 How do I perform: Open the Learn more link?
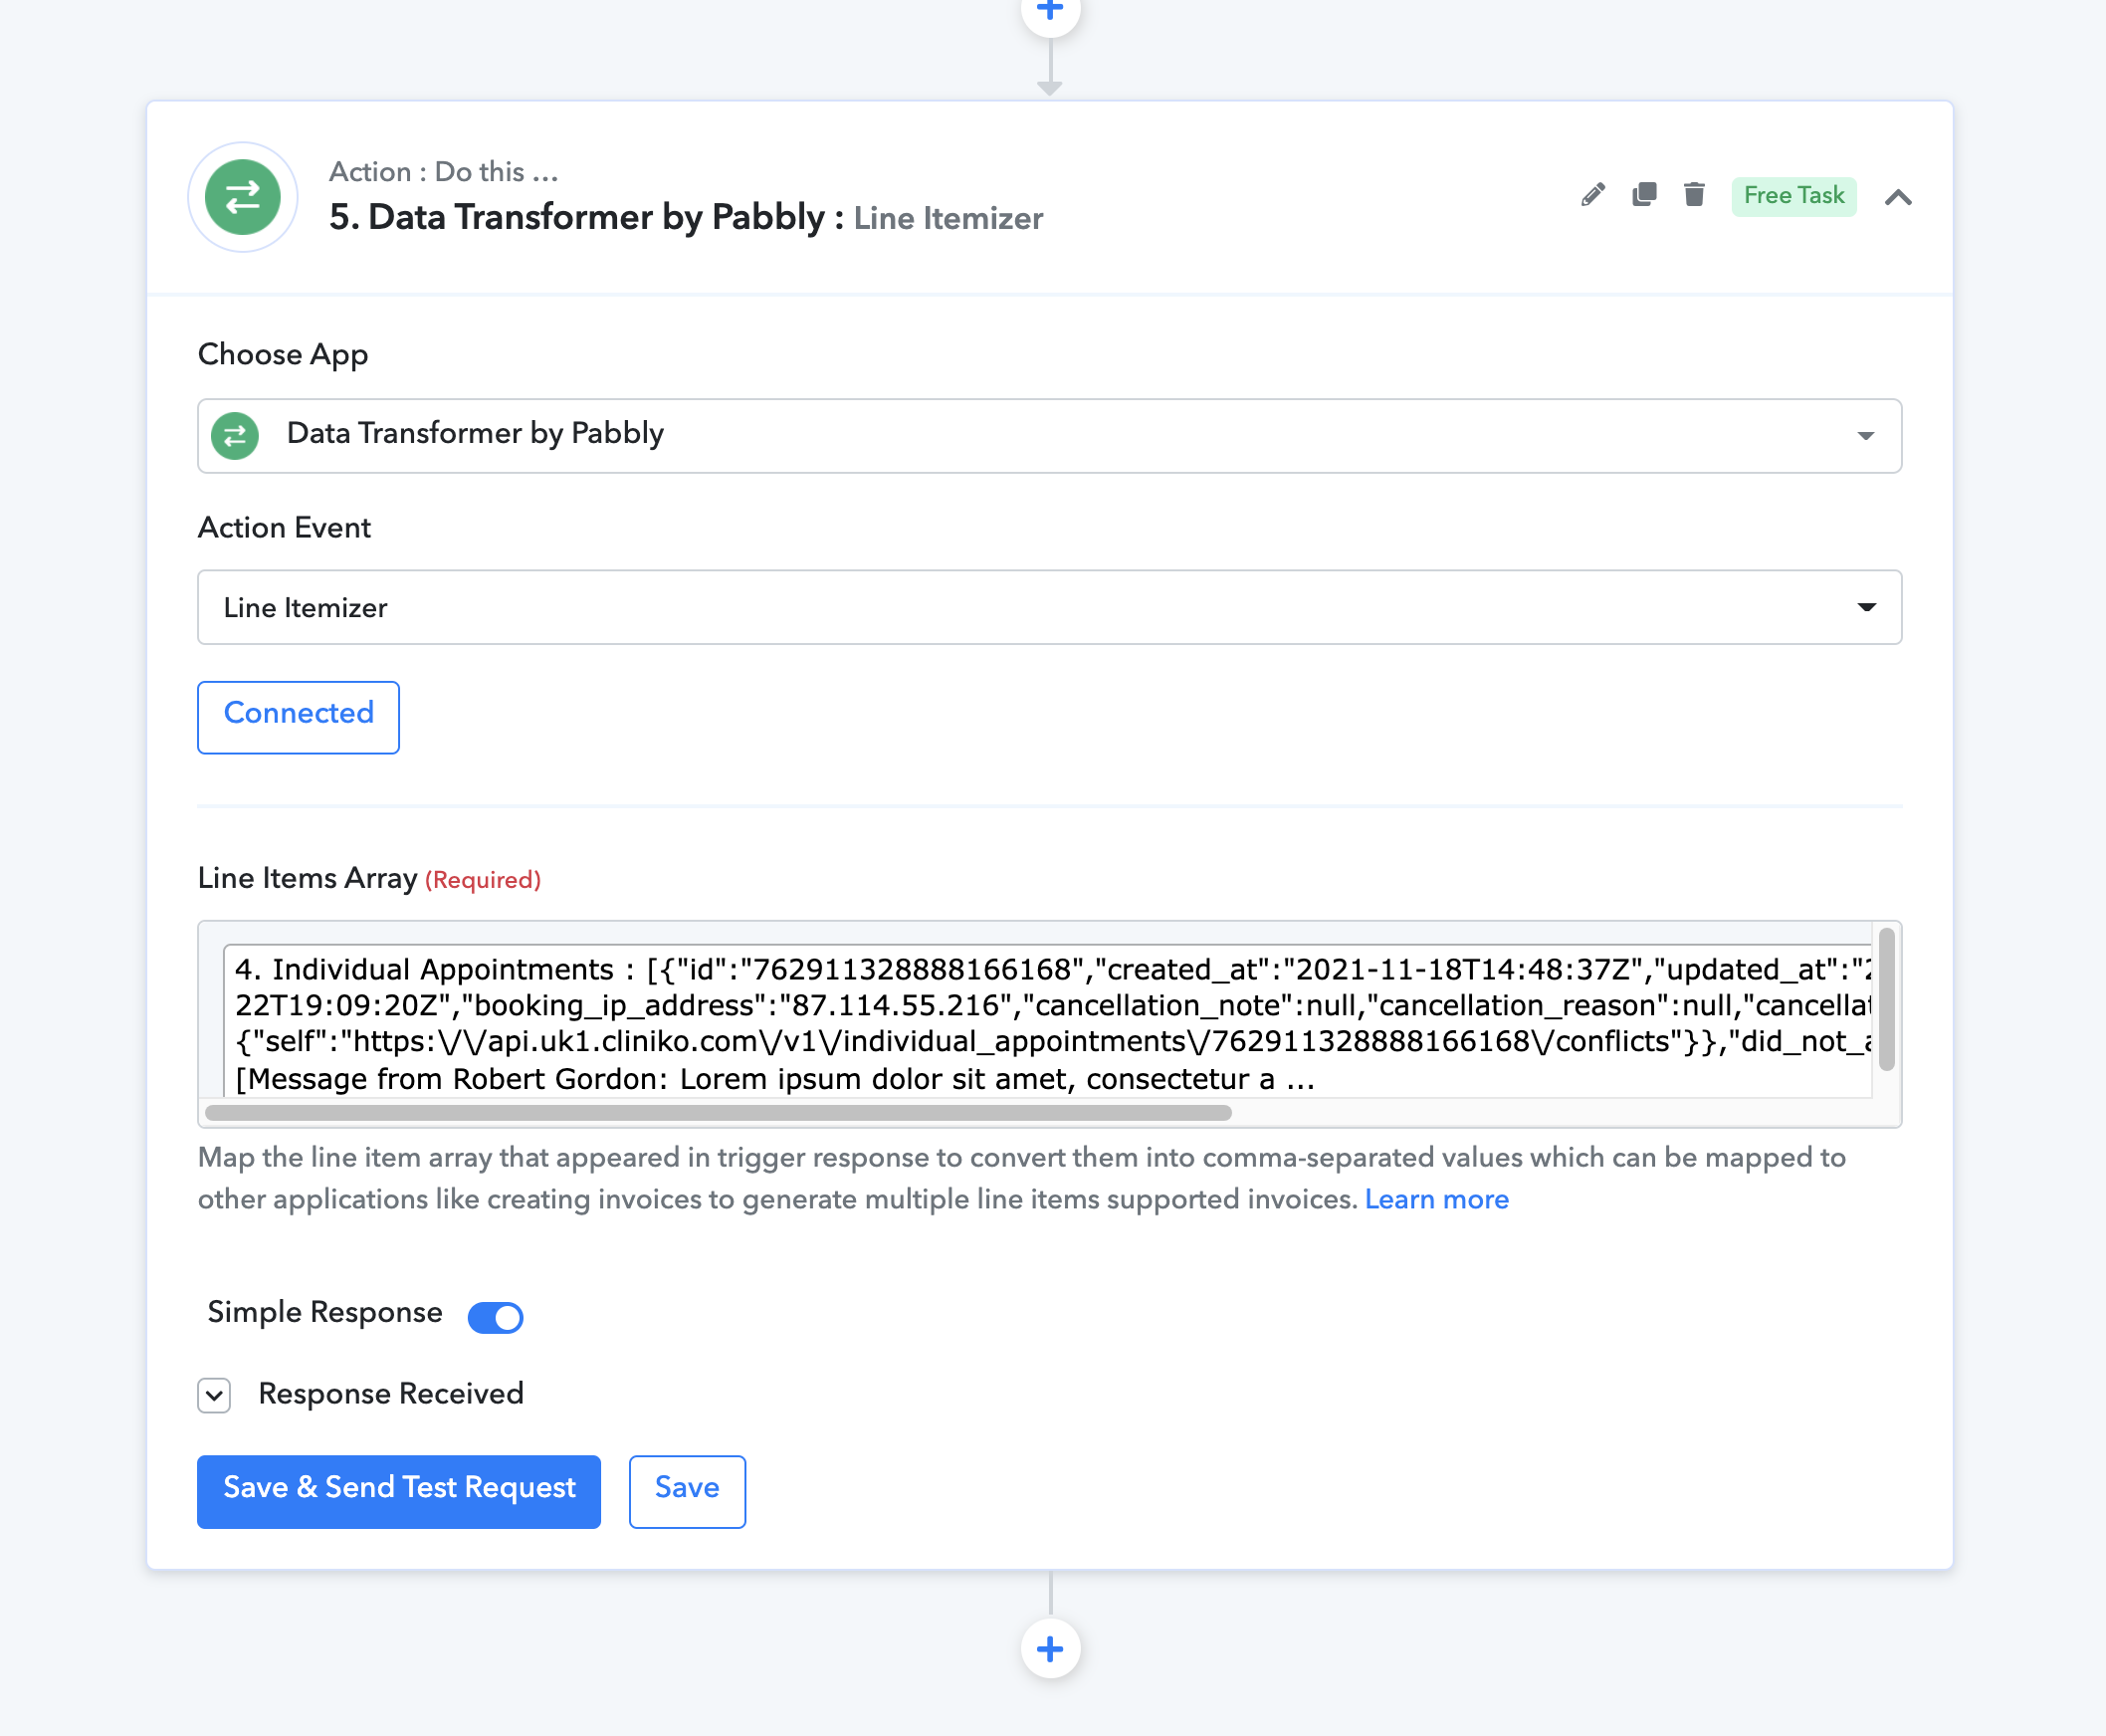coord(1436,1199)
